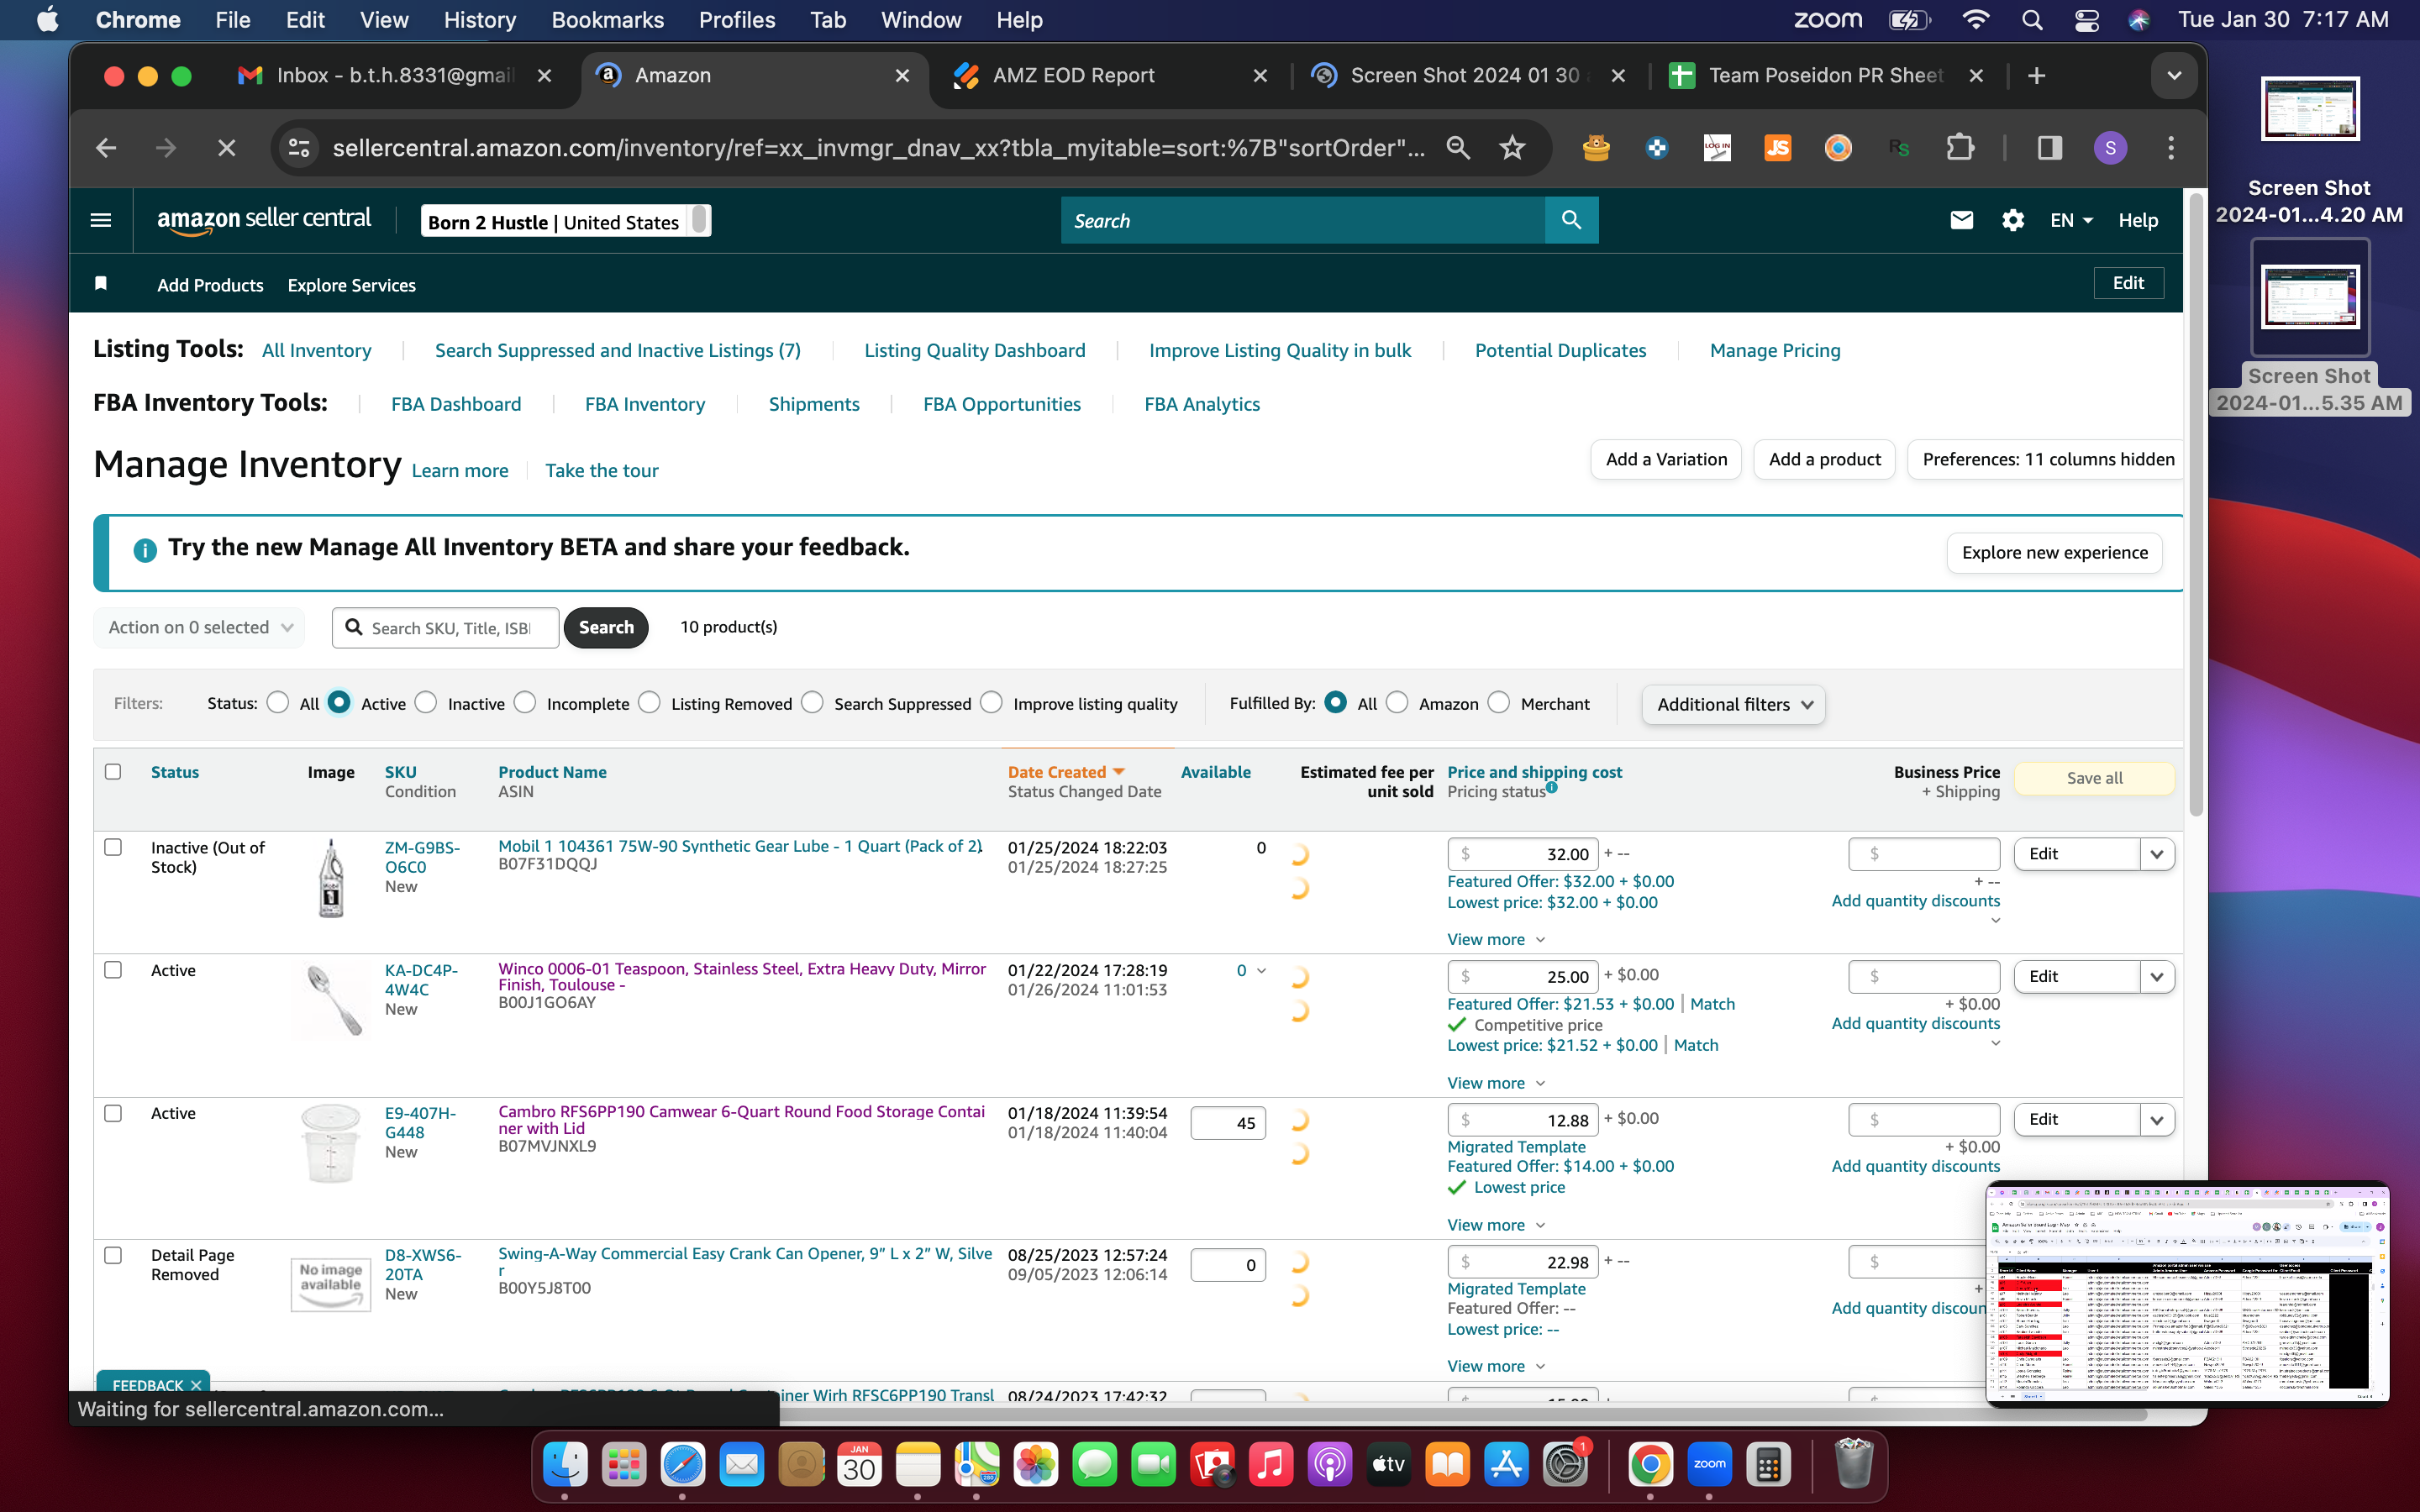Click the SKU search input field
Viewport: 2420px width, 1512px height.
click(x=446, y=628)
